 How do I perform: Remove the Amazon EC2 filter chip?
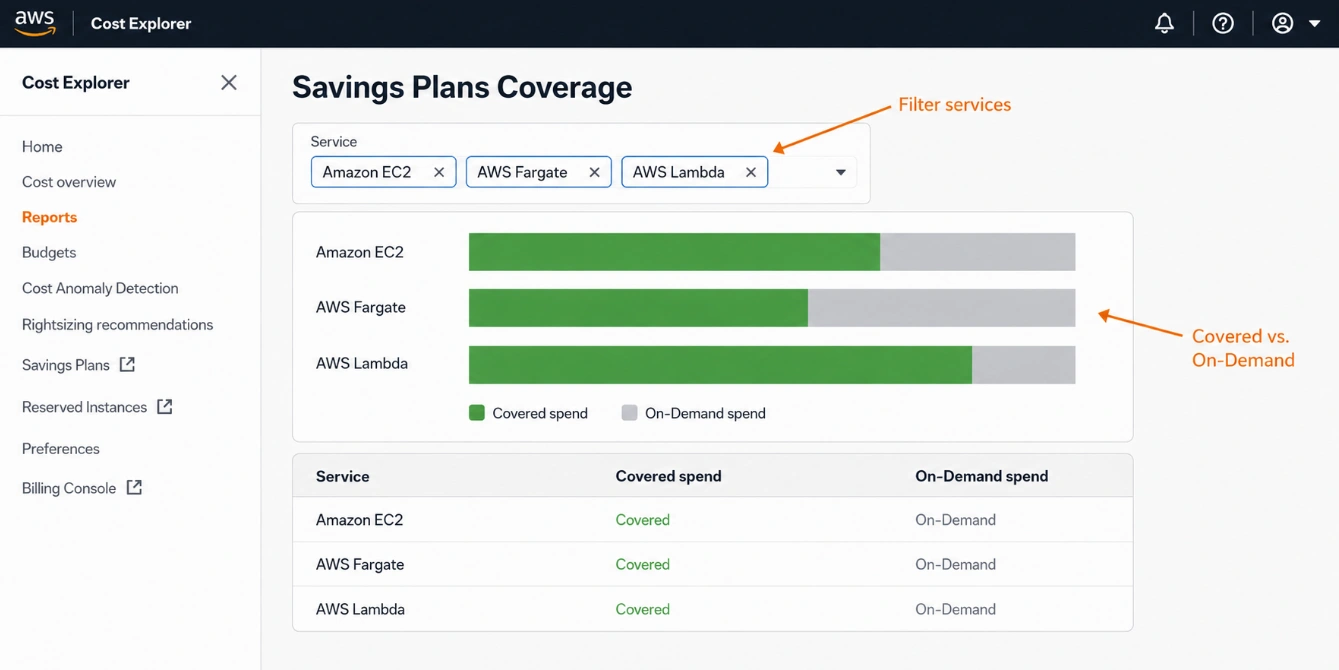pyautogui.click(x=439, y=172)
